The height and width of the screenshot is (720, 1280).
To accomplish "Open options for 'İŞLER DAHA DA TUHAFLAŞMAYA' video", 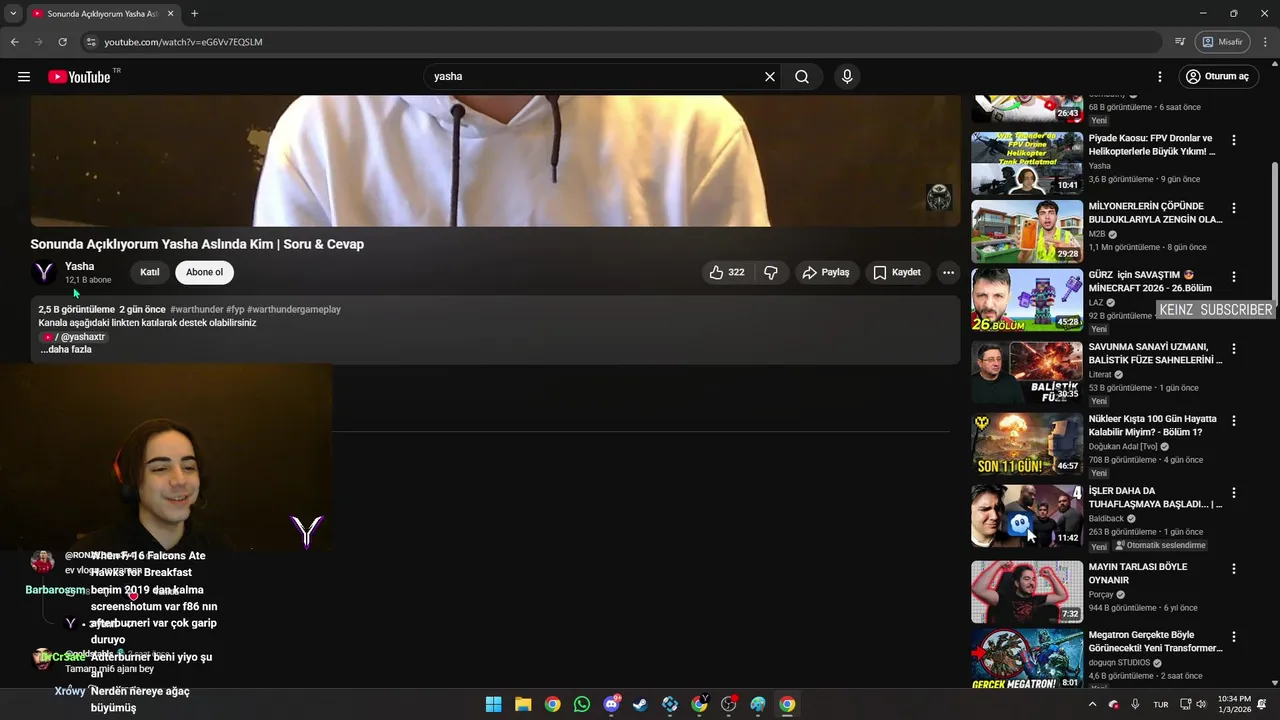I will pos(1234,493).
